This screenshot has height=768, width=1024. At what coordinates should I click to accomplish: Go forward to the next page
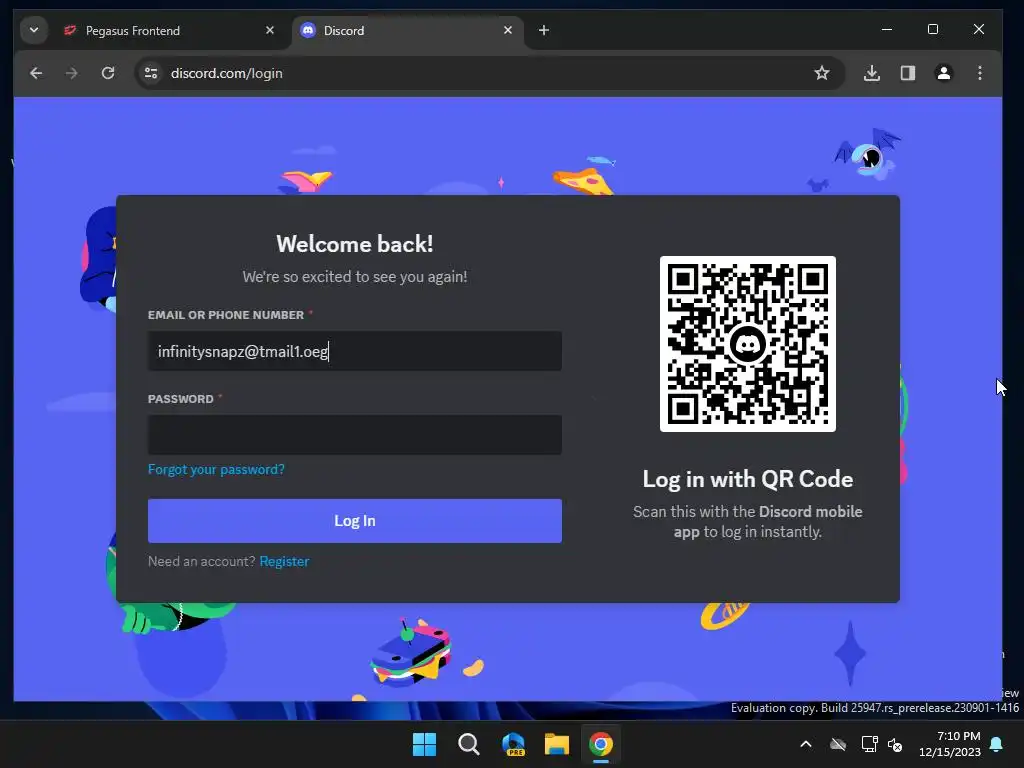click(72, 73)
